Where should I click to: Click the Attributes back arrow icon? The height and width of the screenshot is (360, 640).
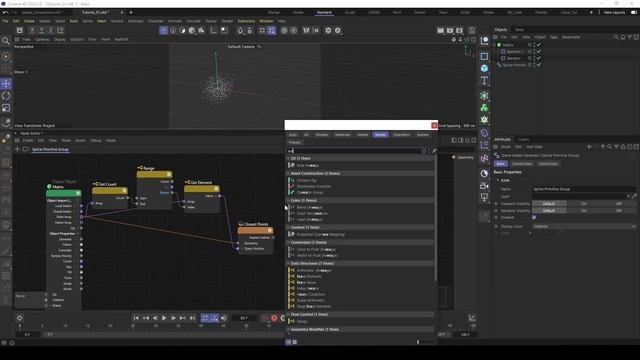[589, 147]
